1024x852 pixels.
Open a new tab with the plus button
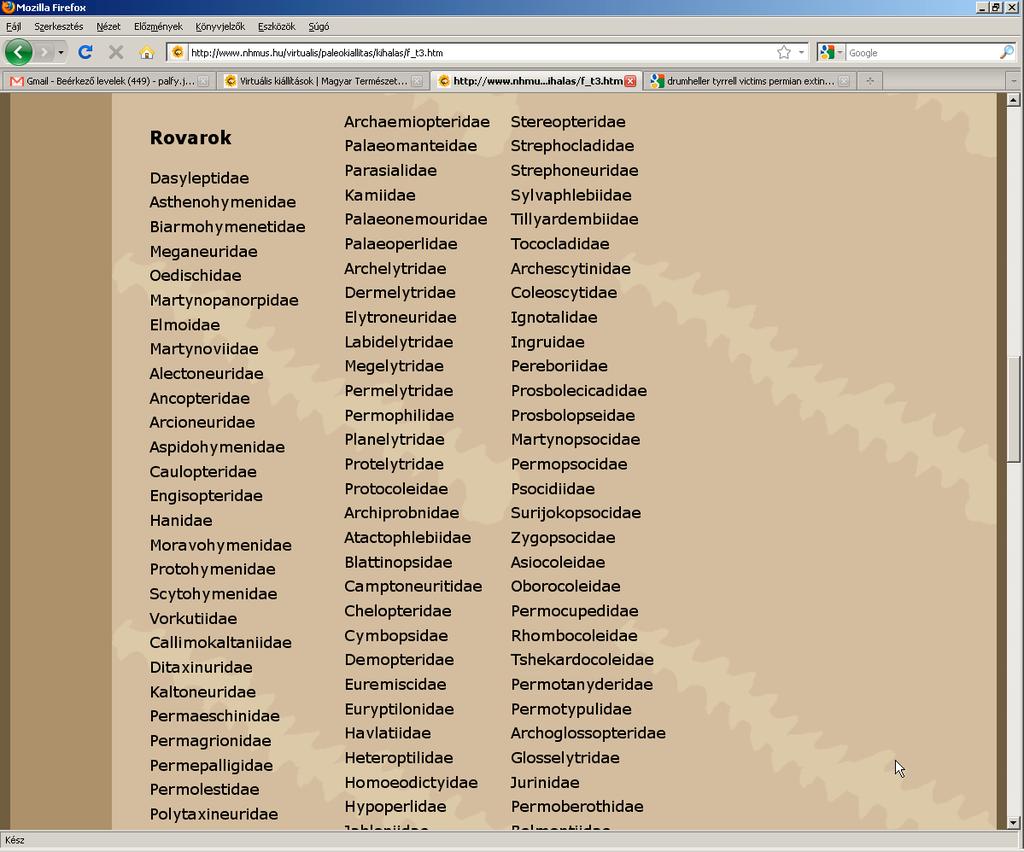pyautogui.click(x=870, y=81)
